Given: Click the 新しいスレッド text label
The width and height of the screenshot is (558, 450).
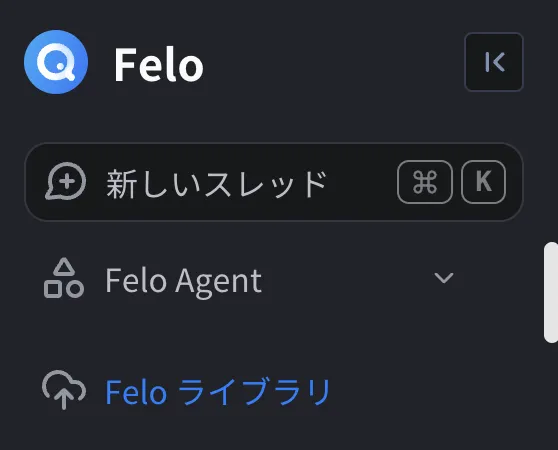Looking at the screenshot, I should (x=216, y=184).
